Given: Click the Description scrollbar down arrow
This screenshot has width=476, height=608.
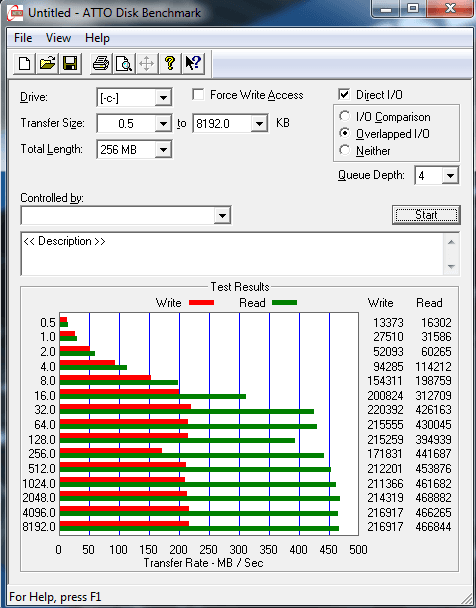Looking at the screenshot, I should pyautogui.click(x=451, y=266).
